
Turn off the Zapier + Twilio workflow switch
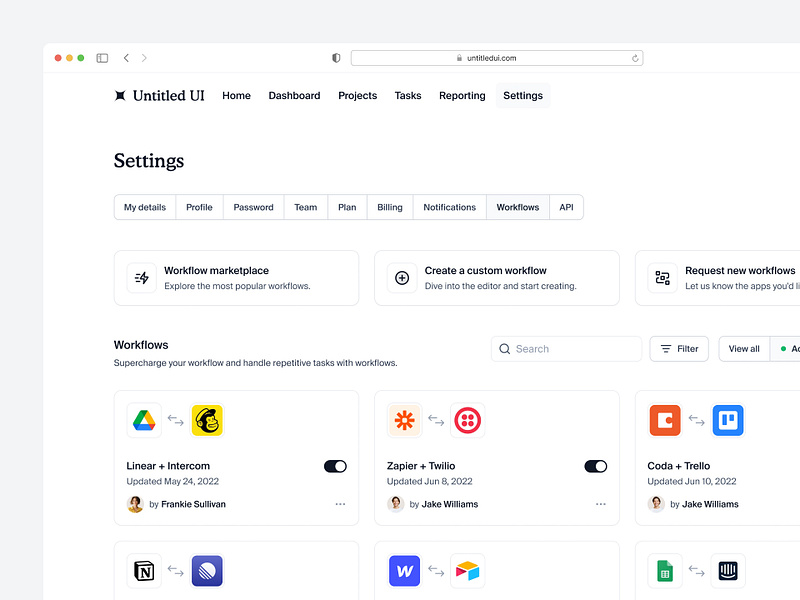pos(595,466)
